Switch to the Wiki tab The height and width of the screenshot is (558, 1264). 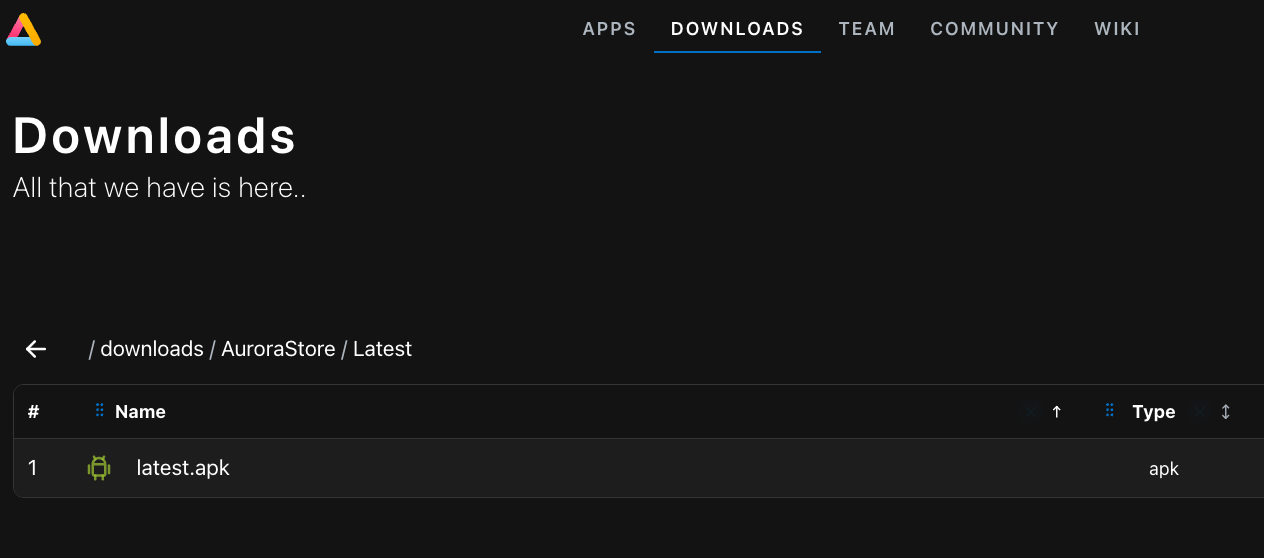pyautogui.click(x=1117, y=29)
